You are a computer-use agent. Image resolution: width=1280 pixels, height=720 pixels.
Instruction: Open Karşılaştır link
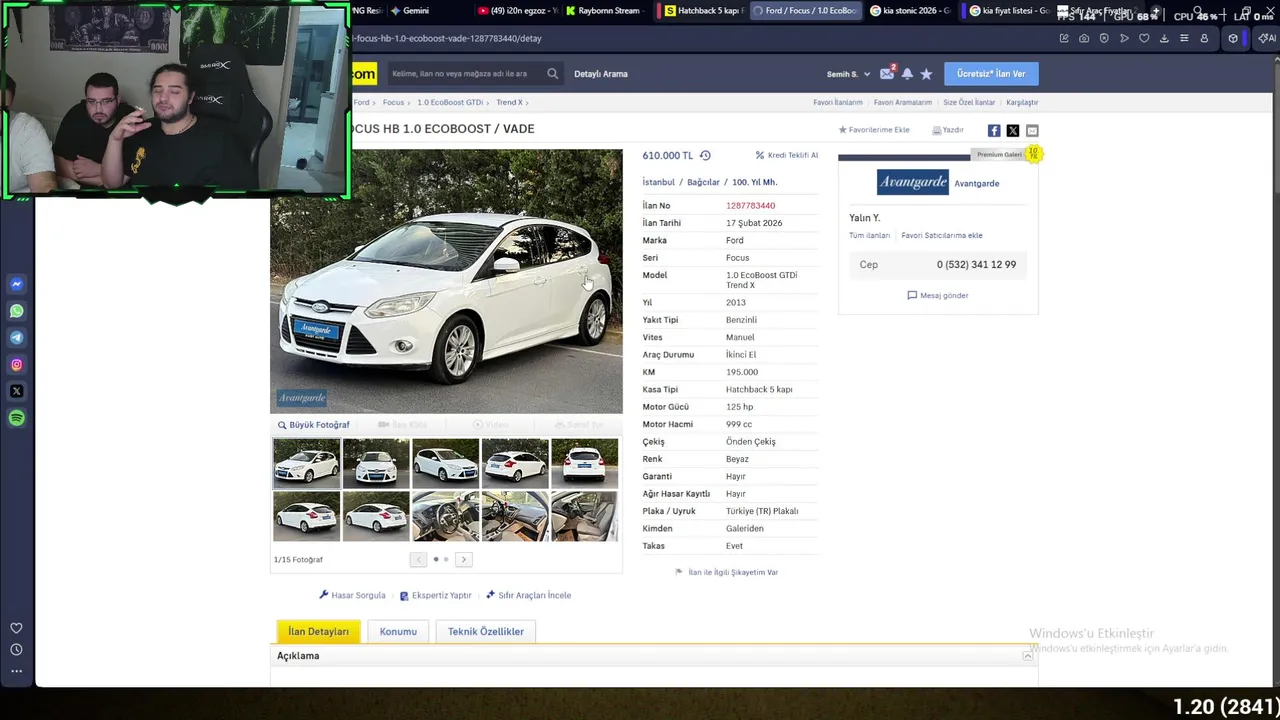(x=1022, y=102)
